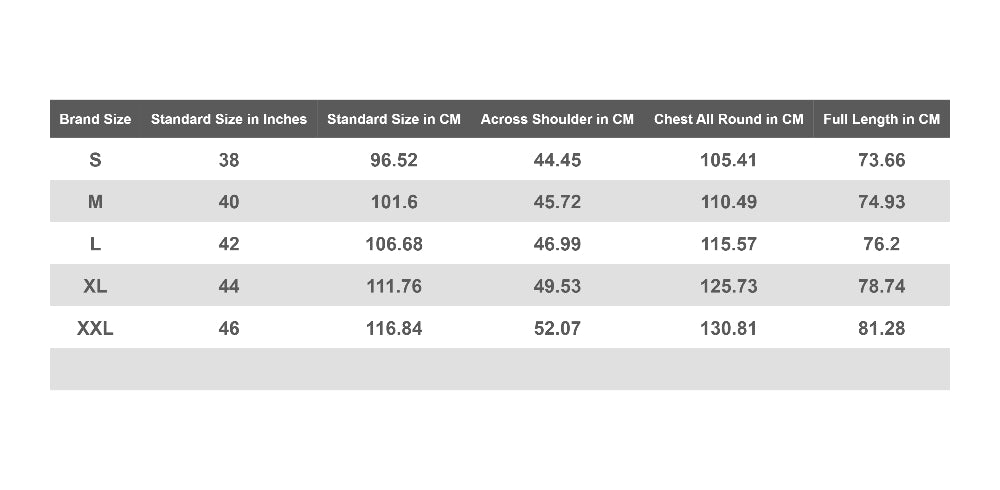Click the 46.99 across shoulder value
Screen dimensions: 1000x490
[x=557, y=244]
